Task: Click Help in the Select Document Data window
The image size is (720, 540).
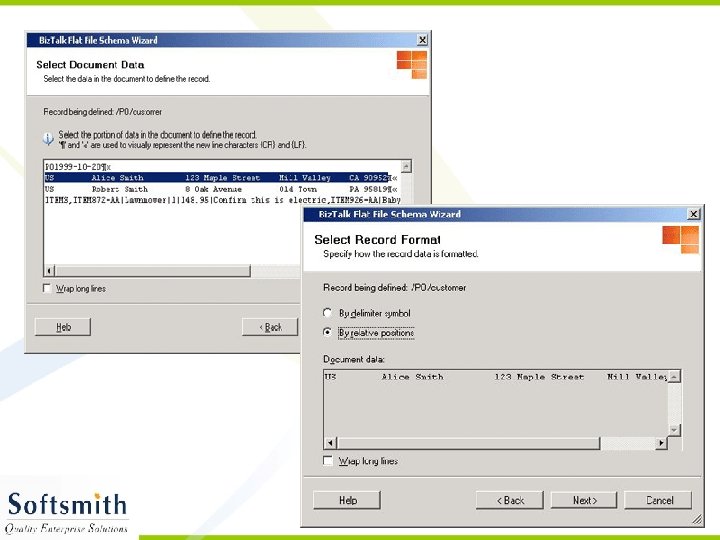Action: click(63, 327)
